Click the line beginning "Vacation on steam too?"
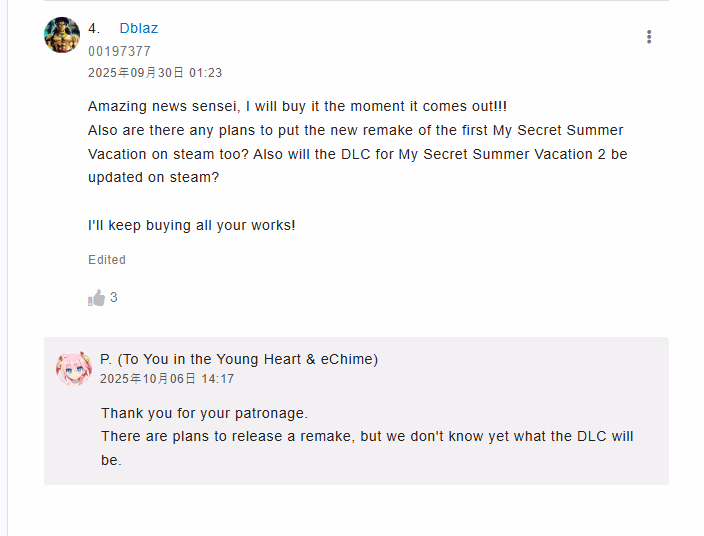 (357, 154)
